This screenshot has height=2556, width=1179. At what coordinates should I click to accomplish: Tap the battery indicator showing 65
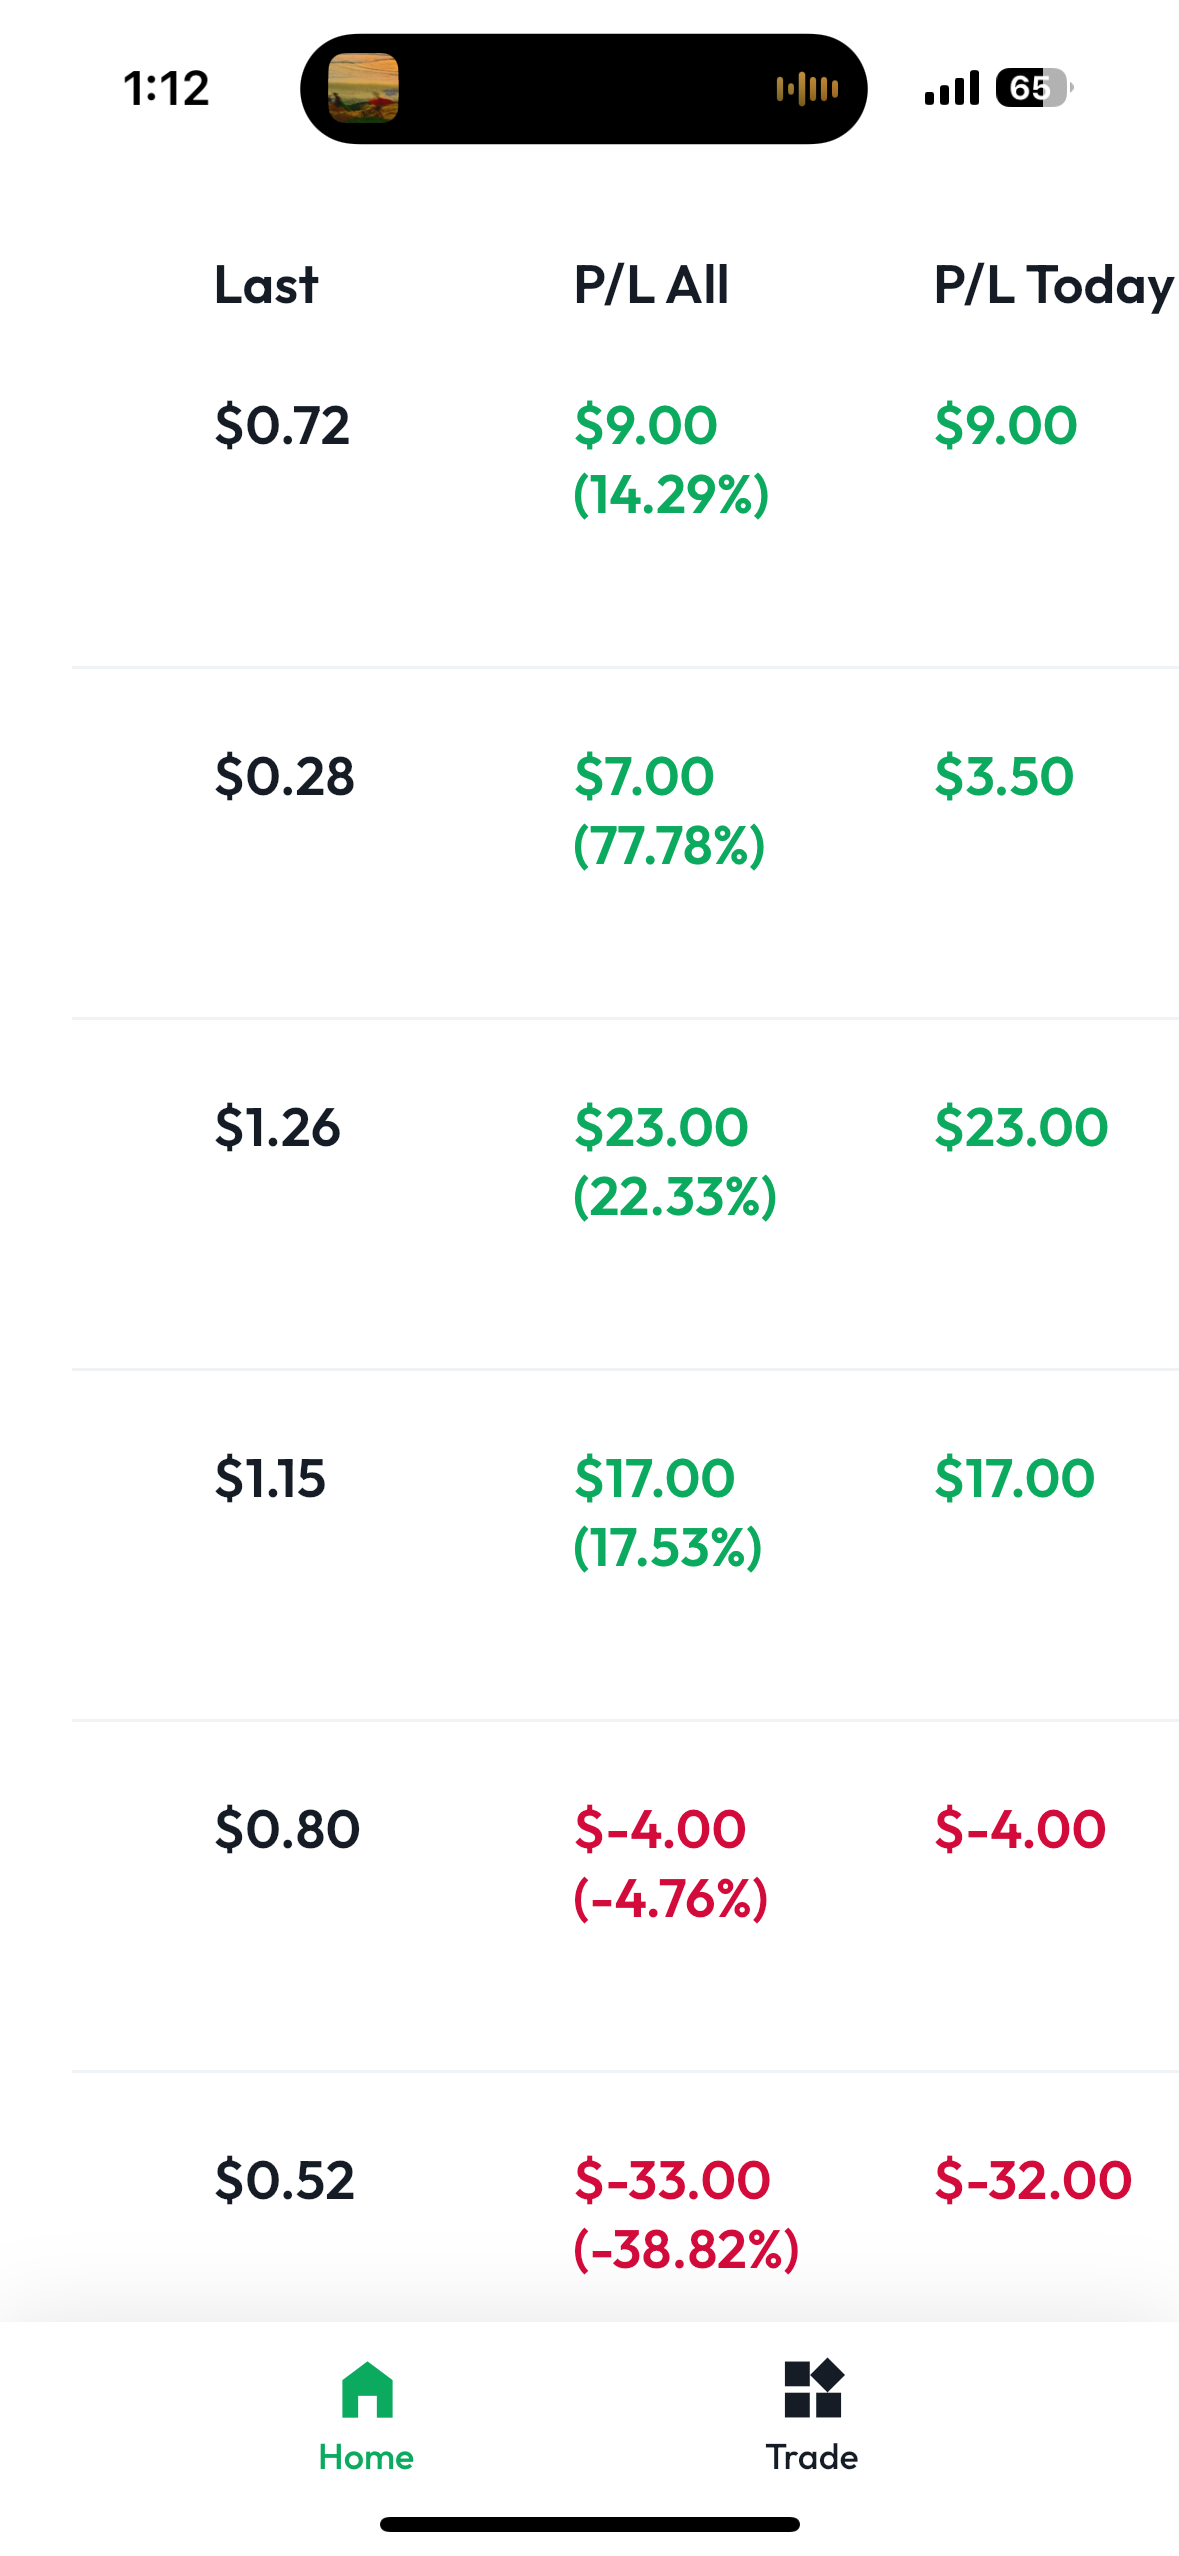(1033, 88)
